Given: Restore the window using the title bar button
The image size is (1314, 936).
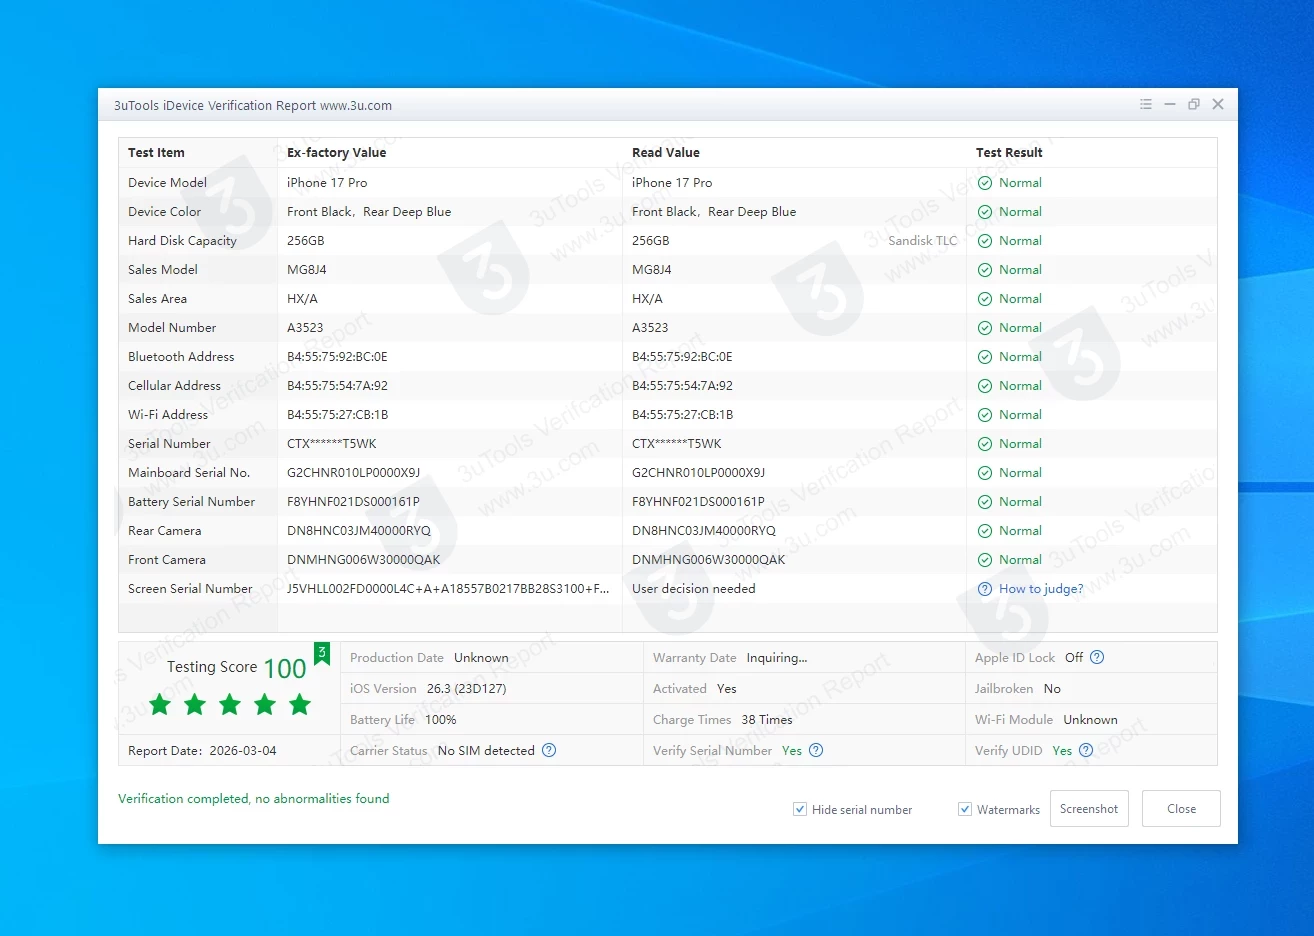Looking at the screenshot, I should 1194,104.
